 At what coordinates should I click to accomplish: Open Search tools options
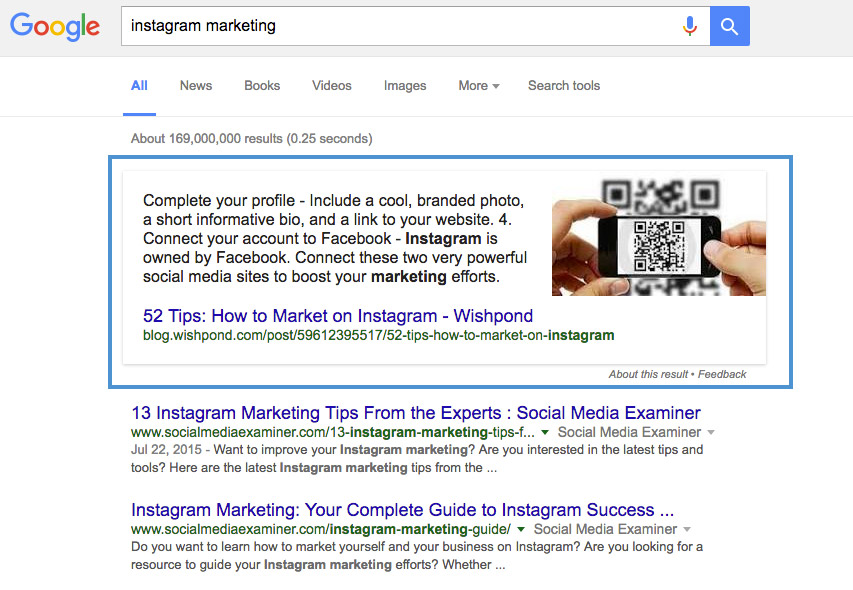(x=564, y=85)
